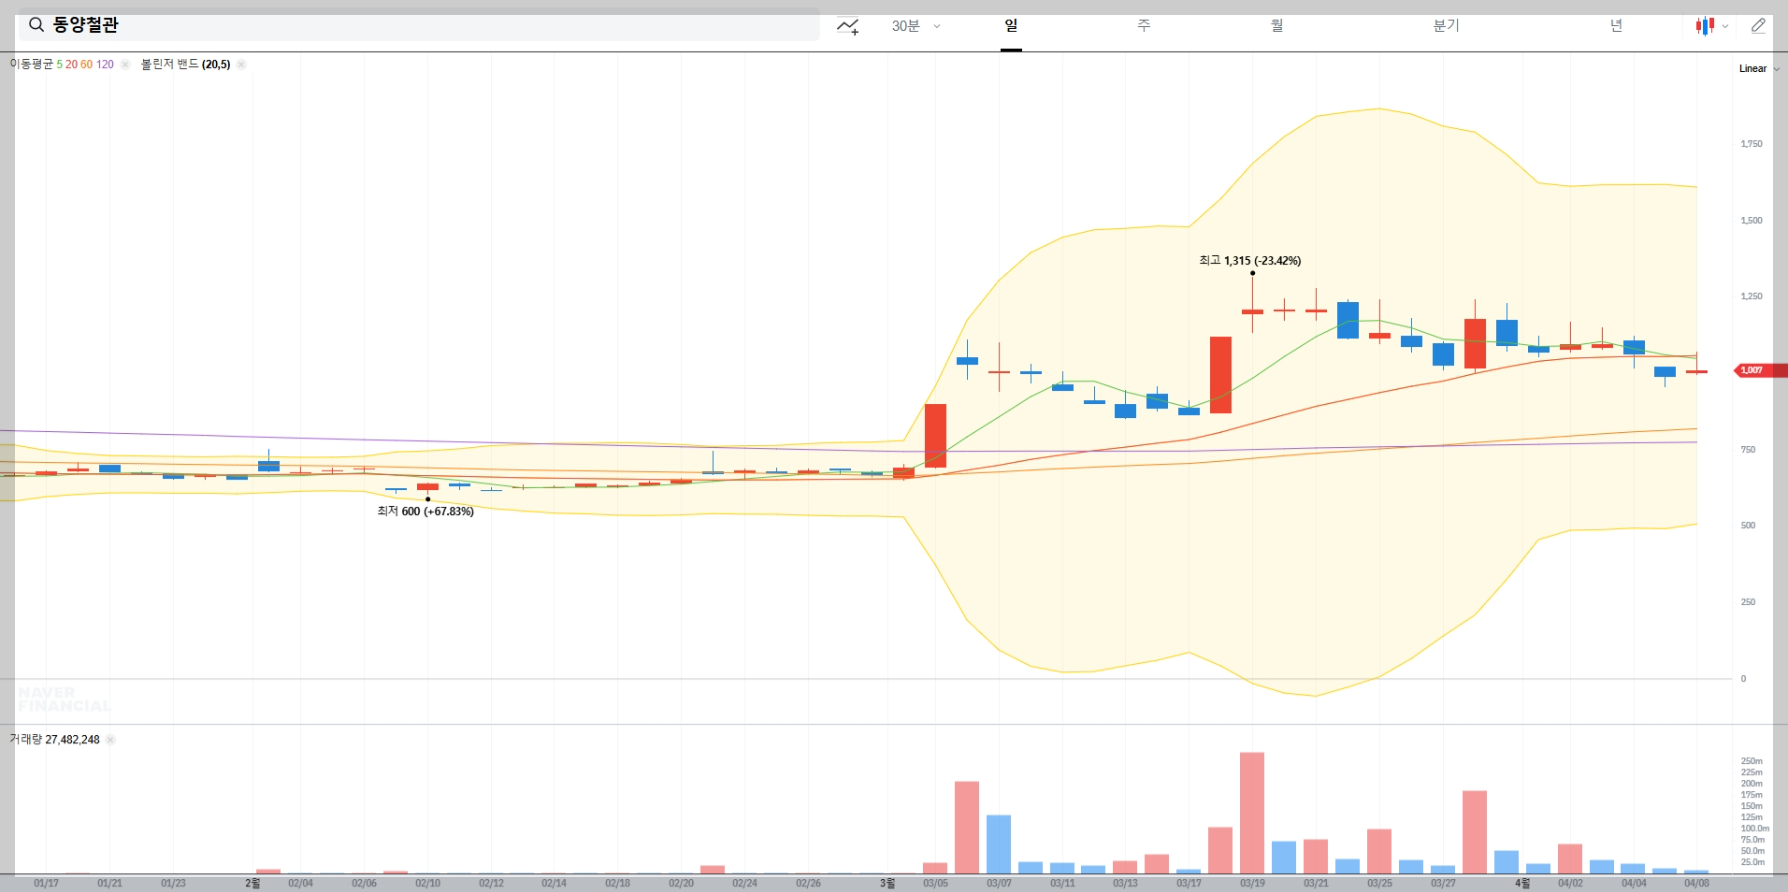Switch to the 분기 quarterly tab
This screenshot has height=892, width=1788.
coord(1446,26)
